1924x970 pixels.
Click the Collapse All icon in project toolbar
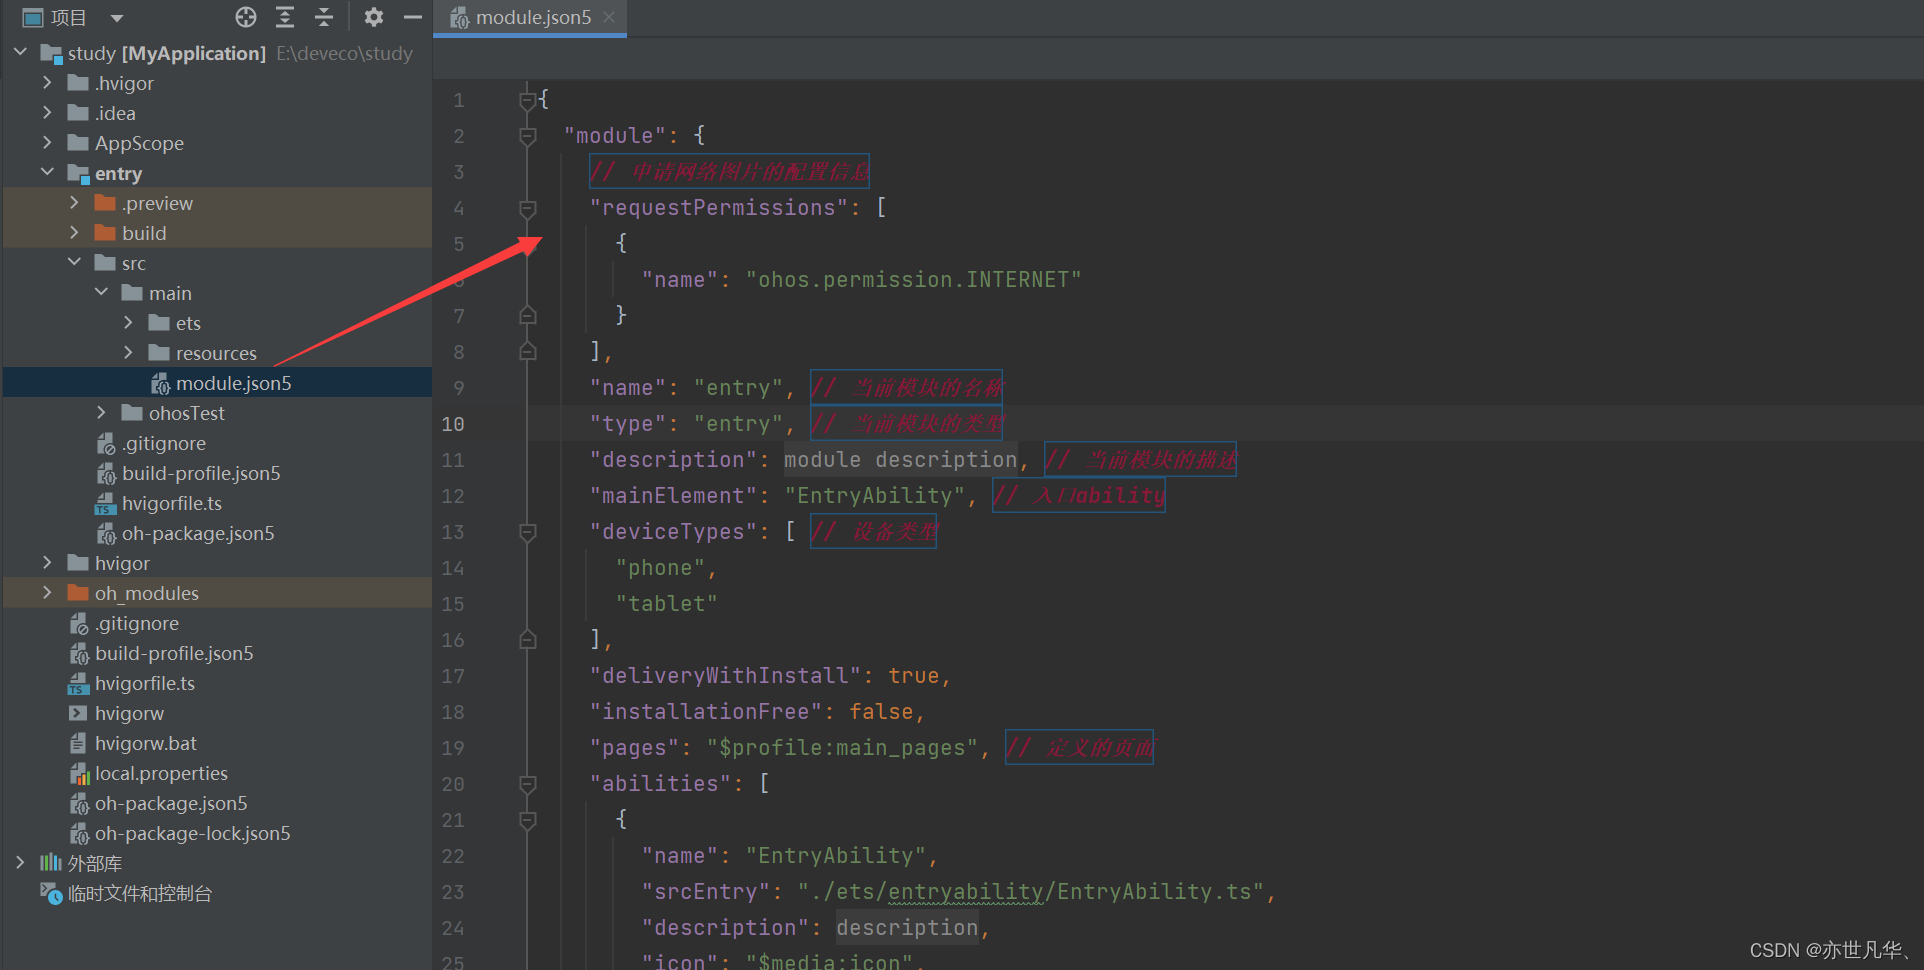tap(323, 17)
